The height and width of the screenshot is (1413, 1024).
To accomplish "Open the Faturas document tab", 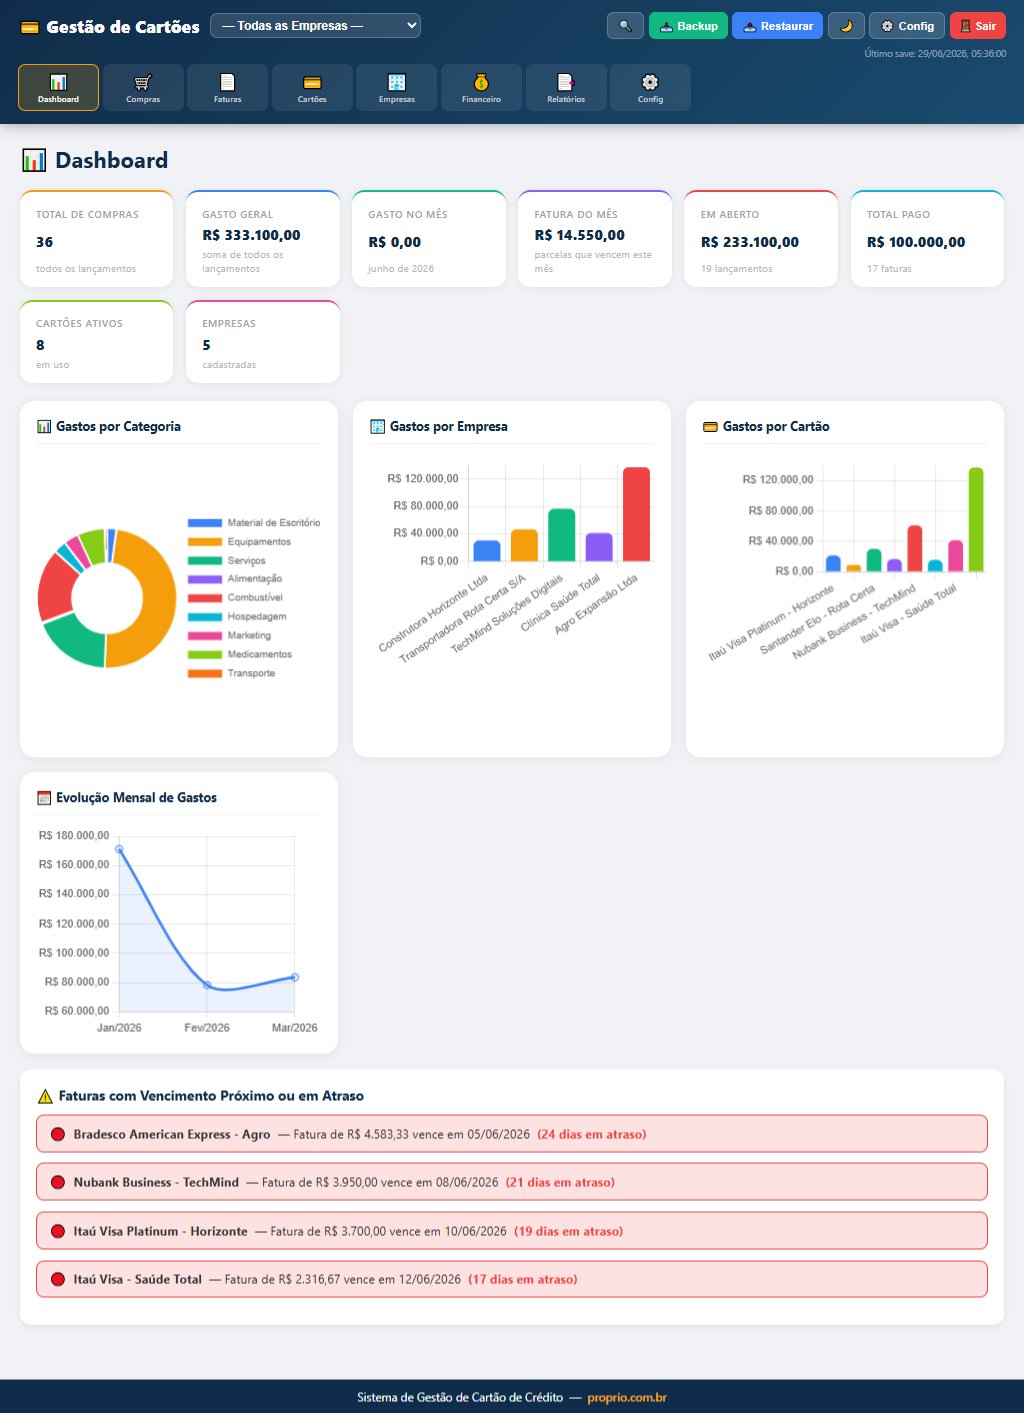I will point(228,87).
